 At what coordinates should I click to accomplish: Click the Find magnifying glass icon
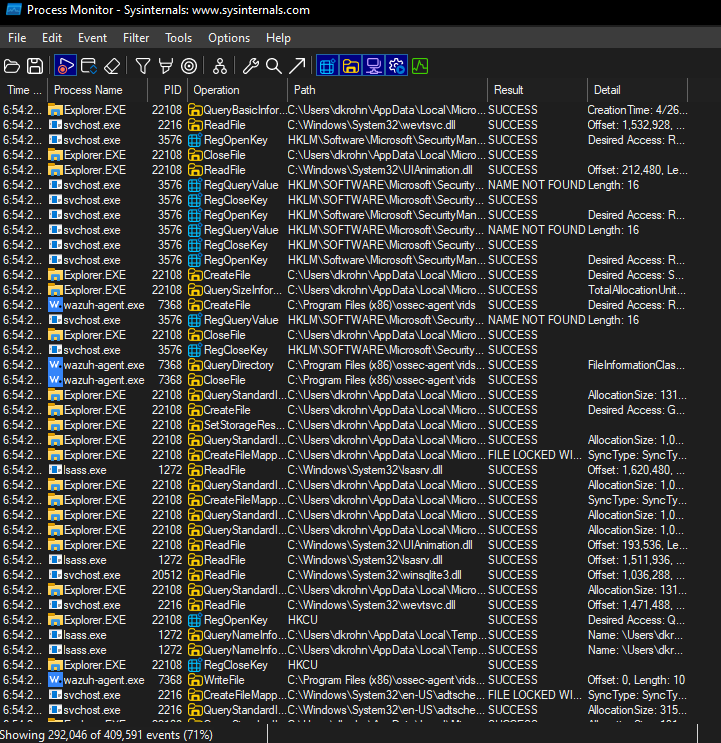(273, 66)
